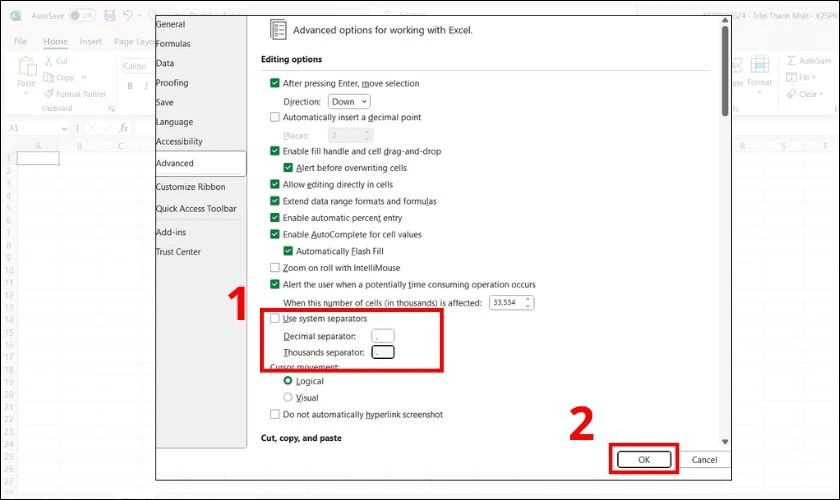Toggle Enable AutoComplete for cell values

point(275,234)
